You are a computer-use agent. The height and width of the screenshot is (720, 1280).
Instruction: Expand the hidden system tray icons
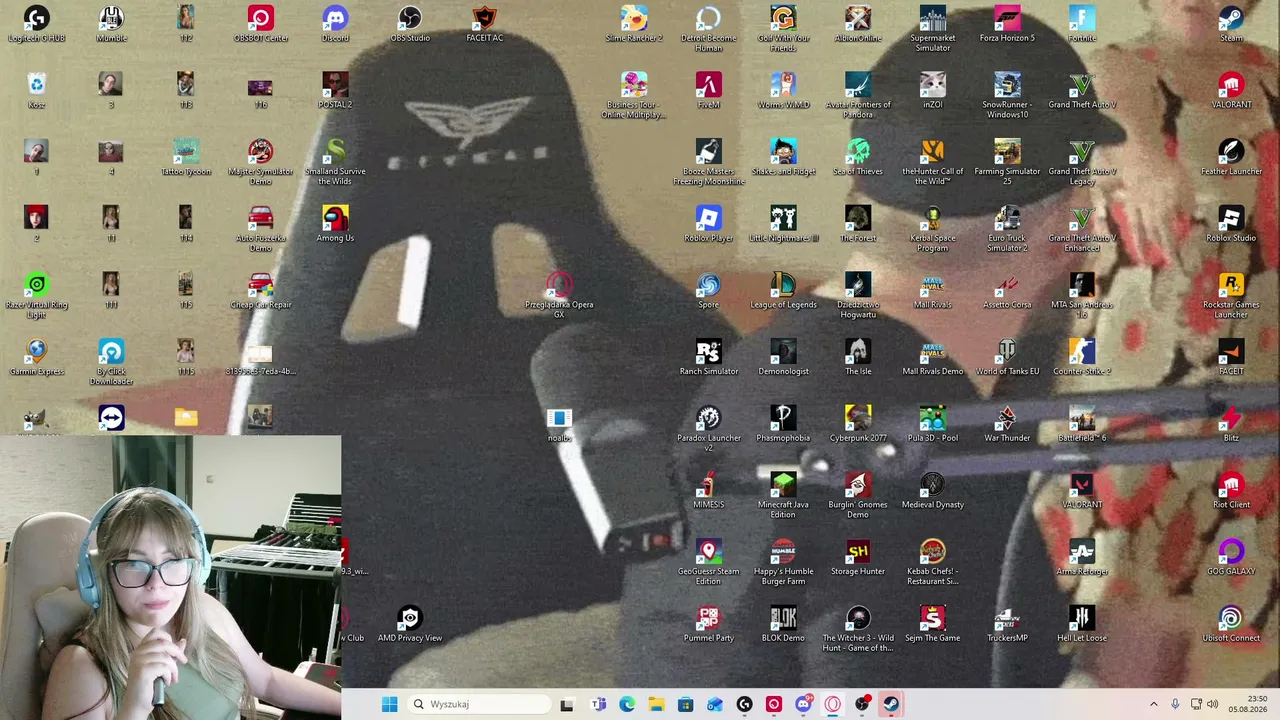(x=1153, y=704)
